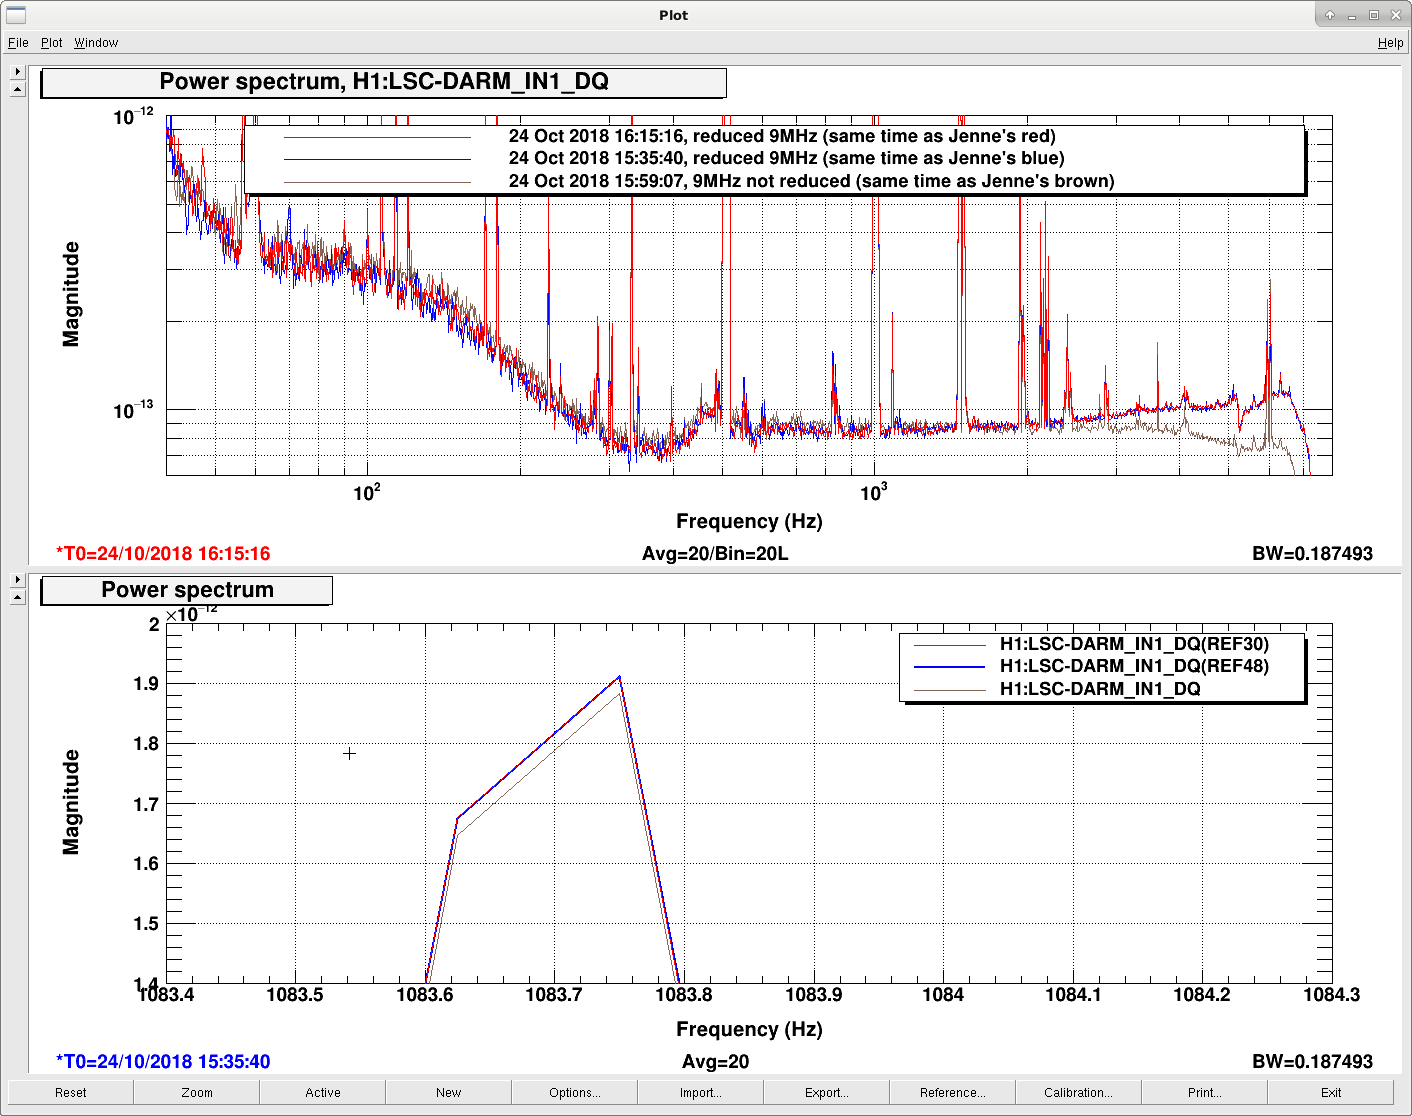The width and height of the screenshot is (1412, 1116).
Task: Click the up-arrow icon beside the lower plot
Action: coord(17,597)
